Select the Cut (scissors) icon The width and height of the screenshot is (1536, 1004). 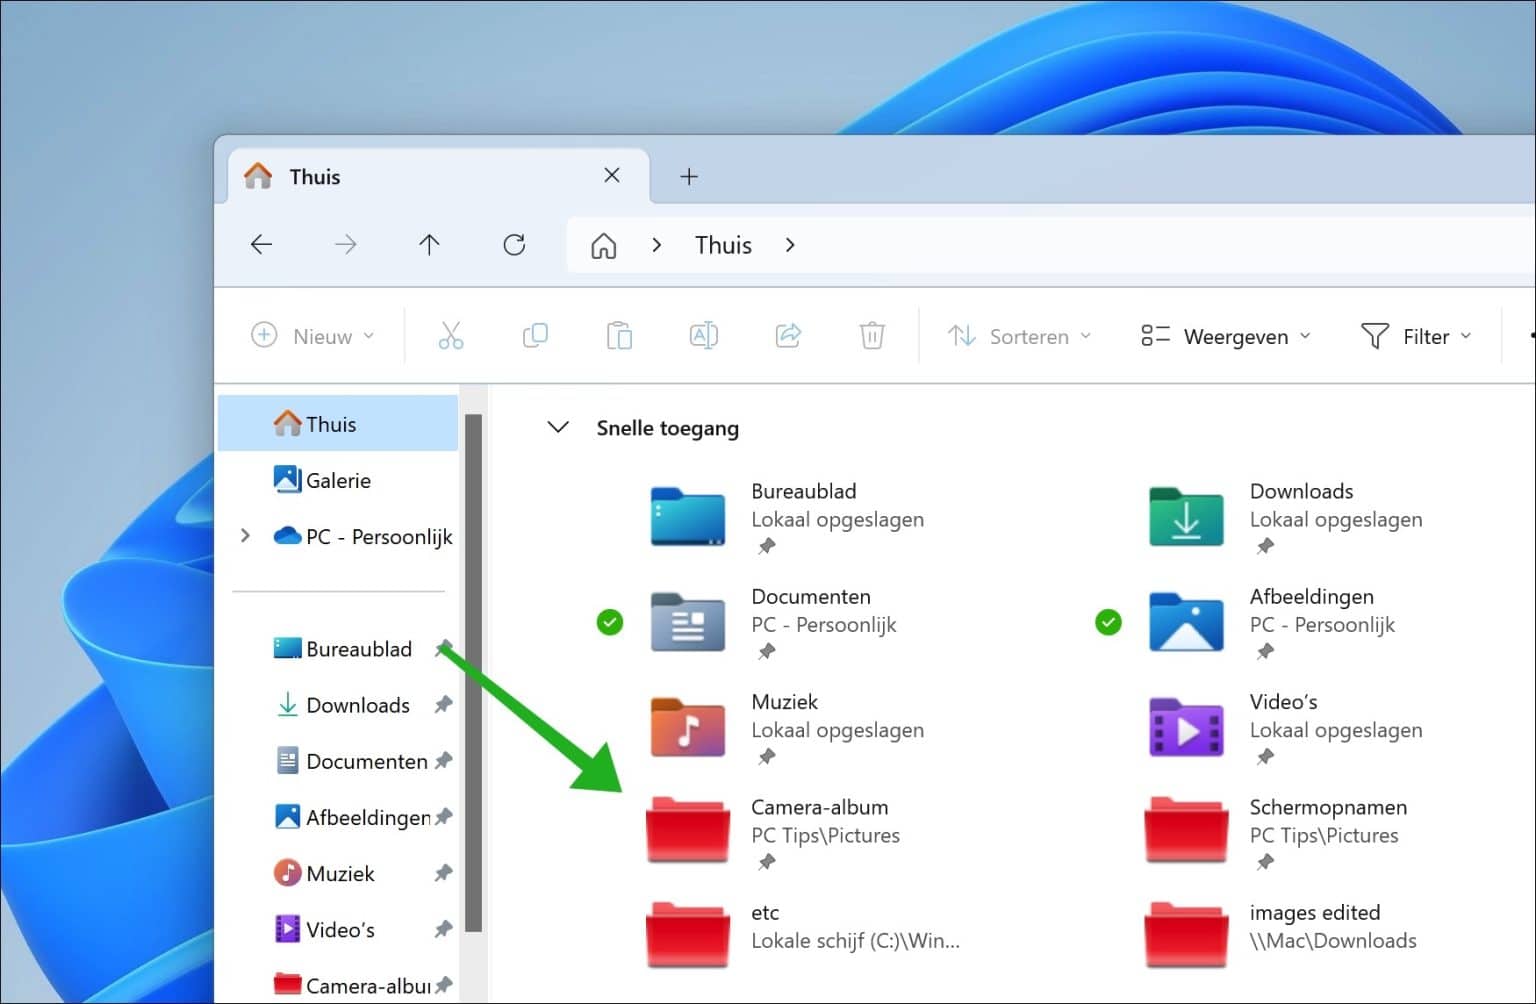pos(450,336)
